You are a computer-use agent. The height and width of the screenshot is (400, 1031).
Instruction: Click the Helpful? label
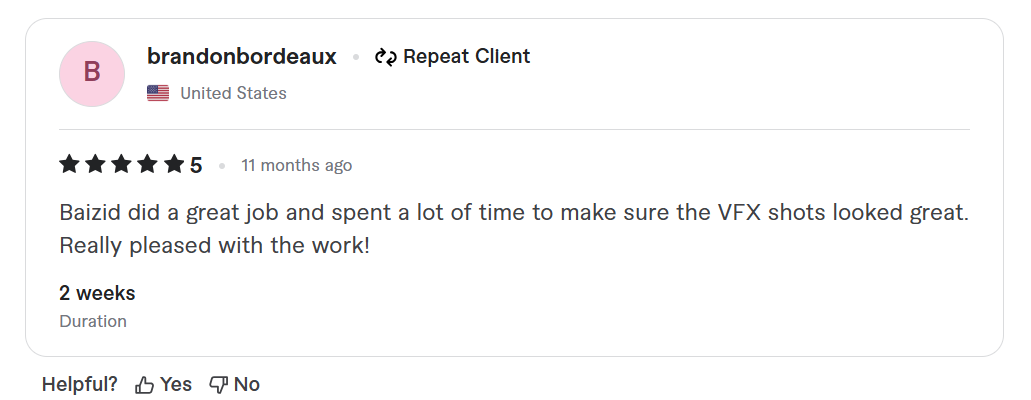[80, 384]
